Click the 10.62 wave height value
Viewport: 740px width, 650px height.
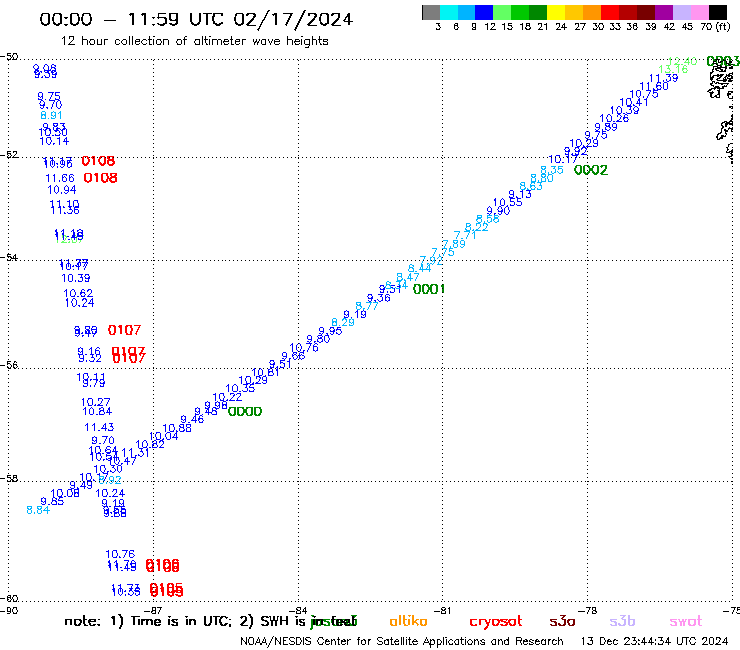(x=78, y=293)
